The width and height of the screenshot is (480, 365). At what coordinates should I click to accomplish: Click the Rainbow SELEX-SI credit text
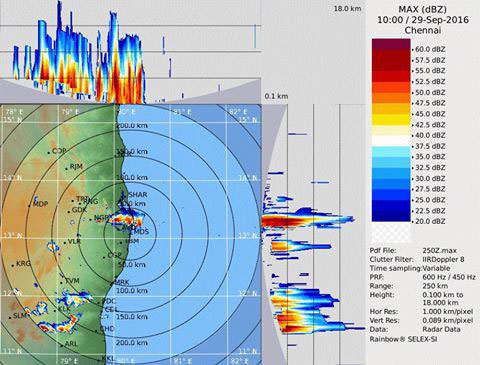pos(403,339)
